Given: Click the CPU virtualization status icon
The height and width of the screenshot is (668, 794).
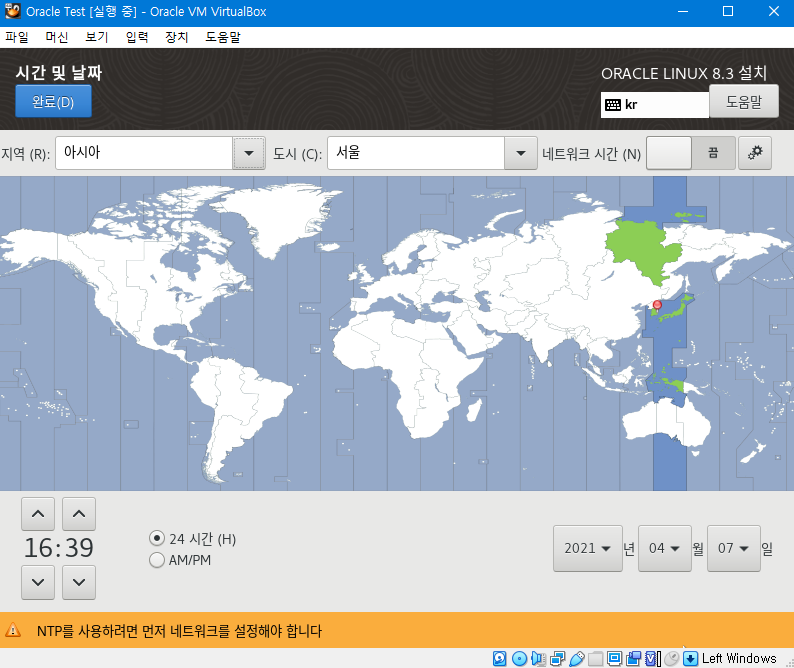Looking at the screenshot, I should pos(652,658).
